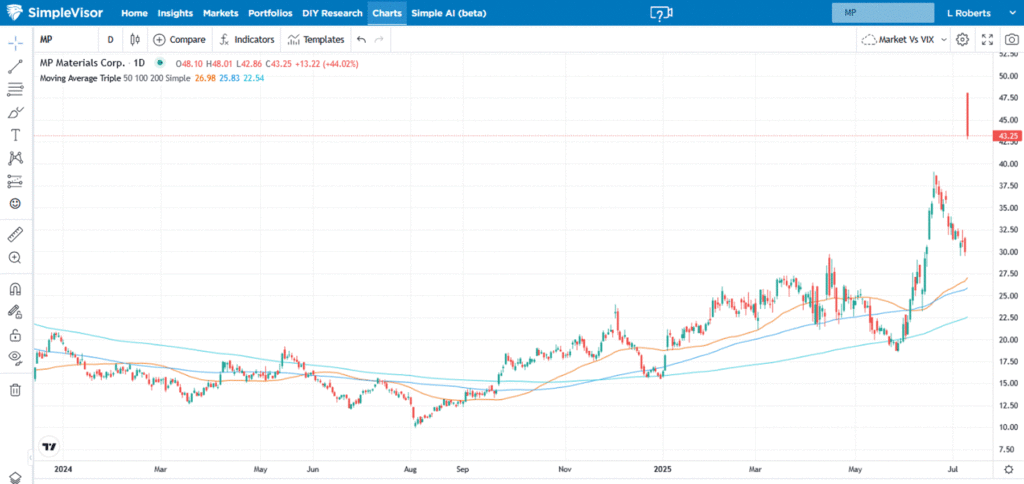Open the Fibonacci retracement tools
This screenshot has width=1024, height=484.
click(16, 89)
